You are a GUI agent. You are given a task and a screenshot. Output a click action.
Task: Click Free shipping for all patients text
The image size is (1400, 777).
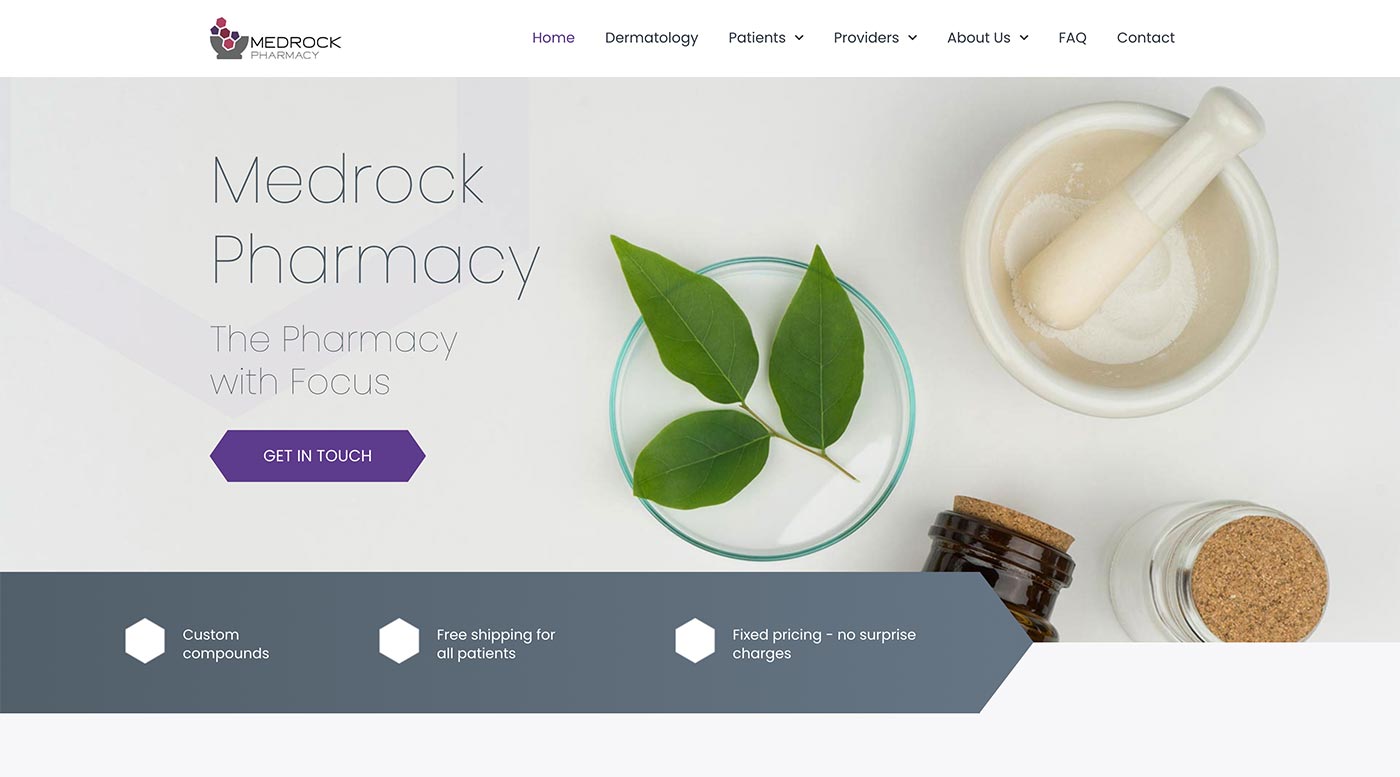(496, 644)
